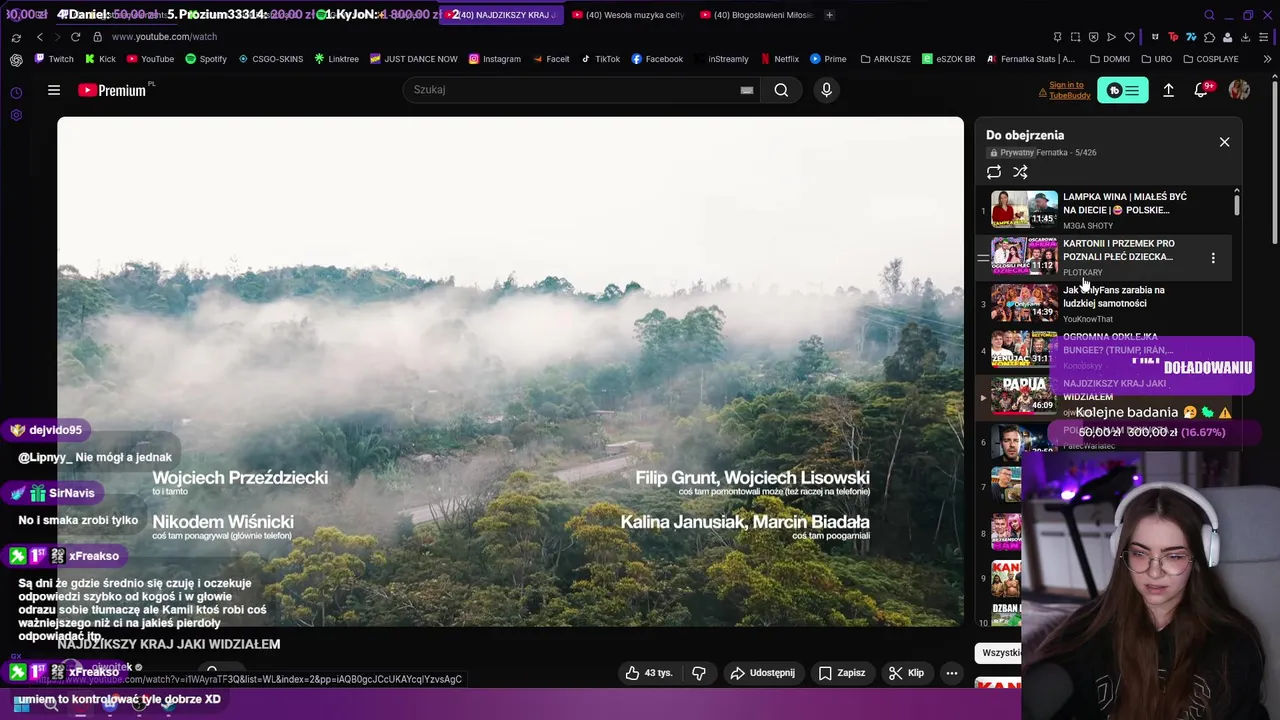Toggle playlist shuffle
This screenshot has width=1280, height=720.
point(1020,172)
